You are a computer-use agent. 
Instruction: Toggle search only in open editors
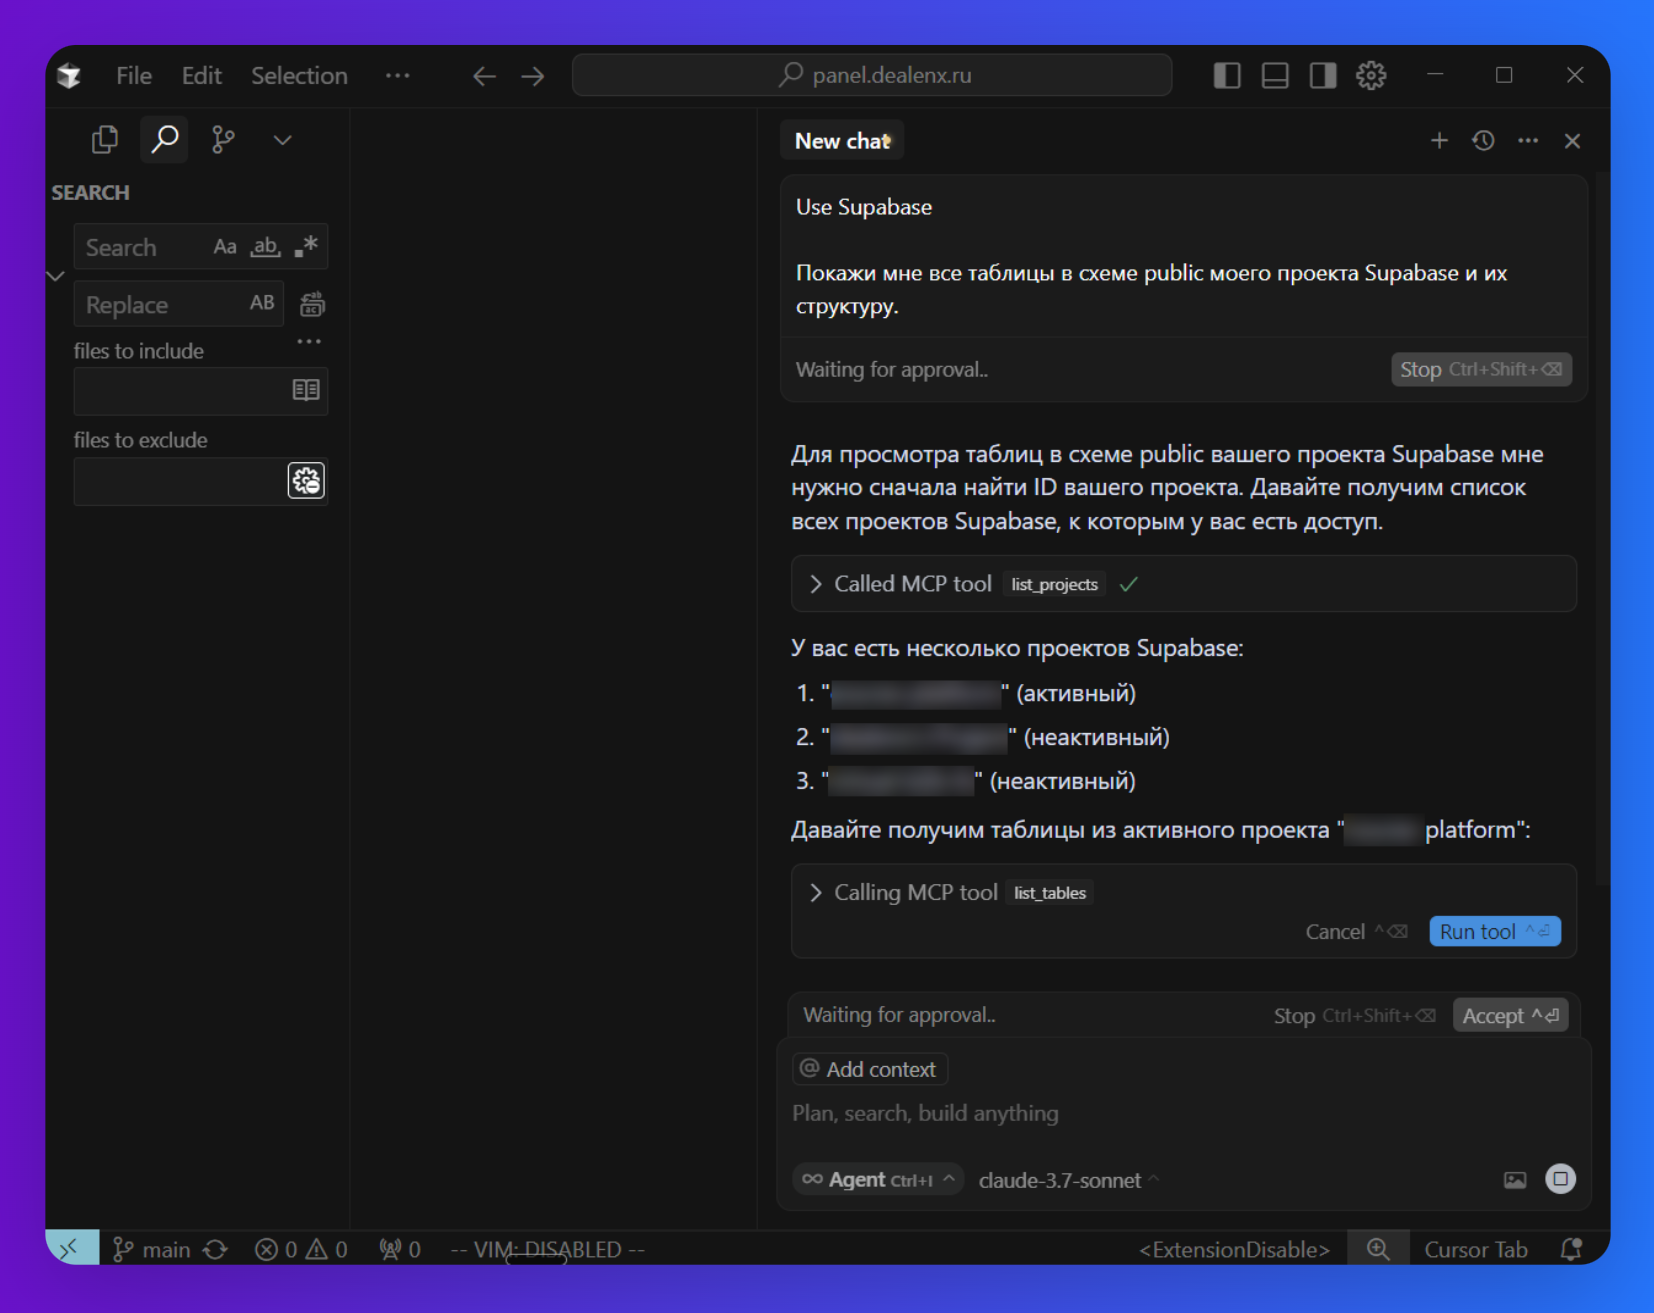306,390
